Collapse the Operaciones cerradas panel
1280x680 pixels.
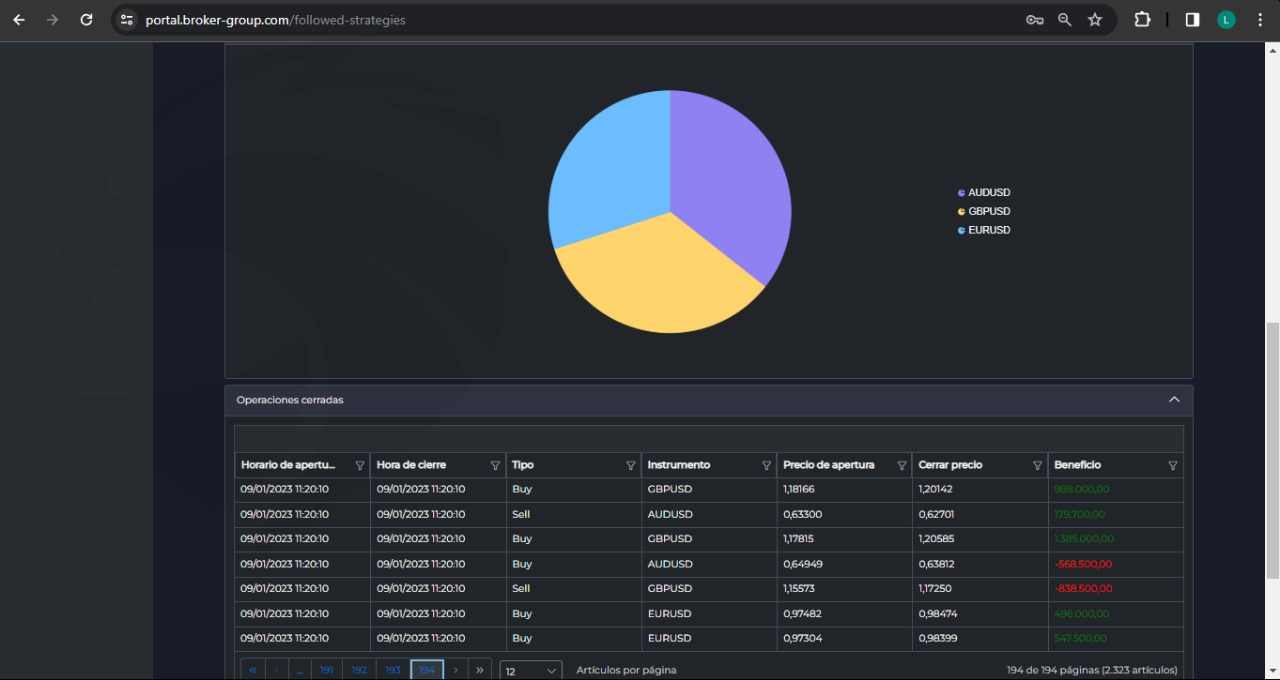coord(1174,400)
